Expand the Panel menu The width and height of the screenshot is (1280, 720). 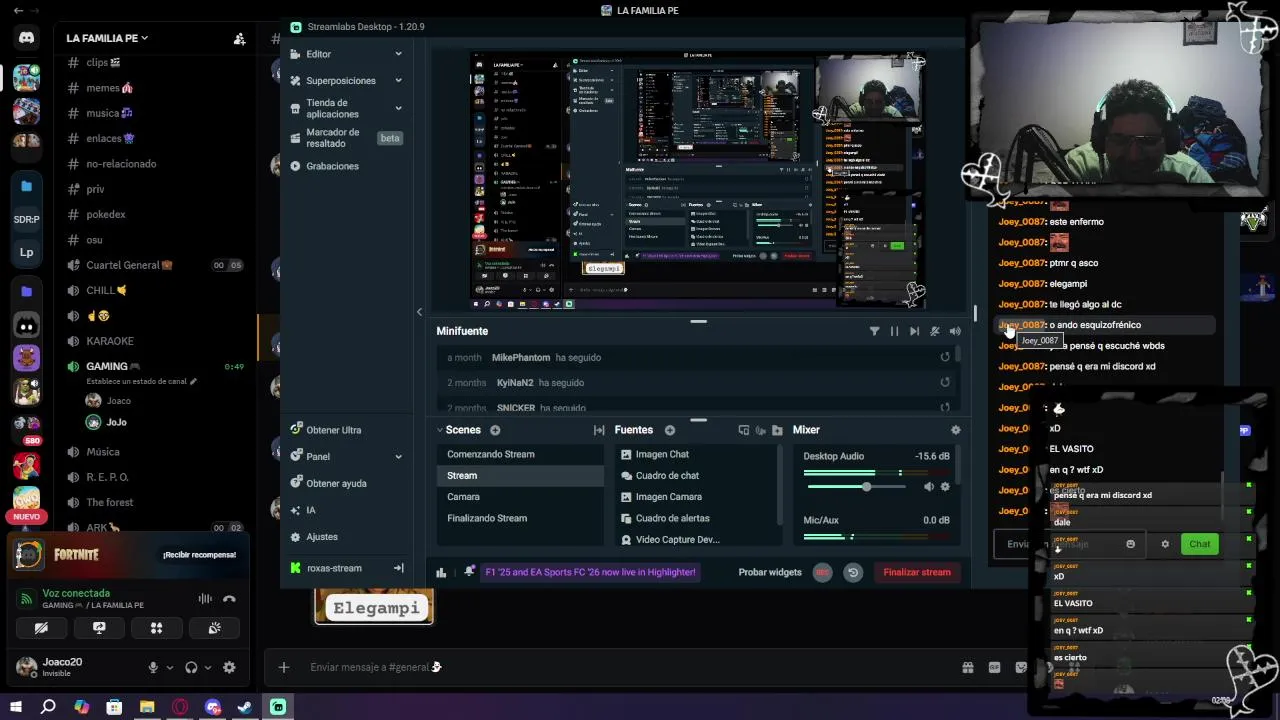(346, 456)
